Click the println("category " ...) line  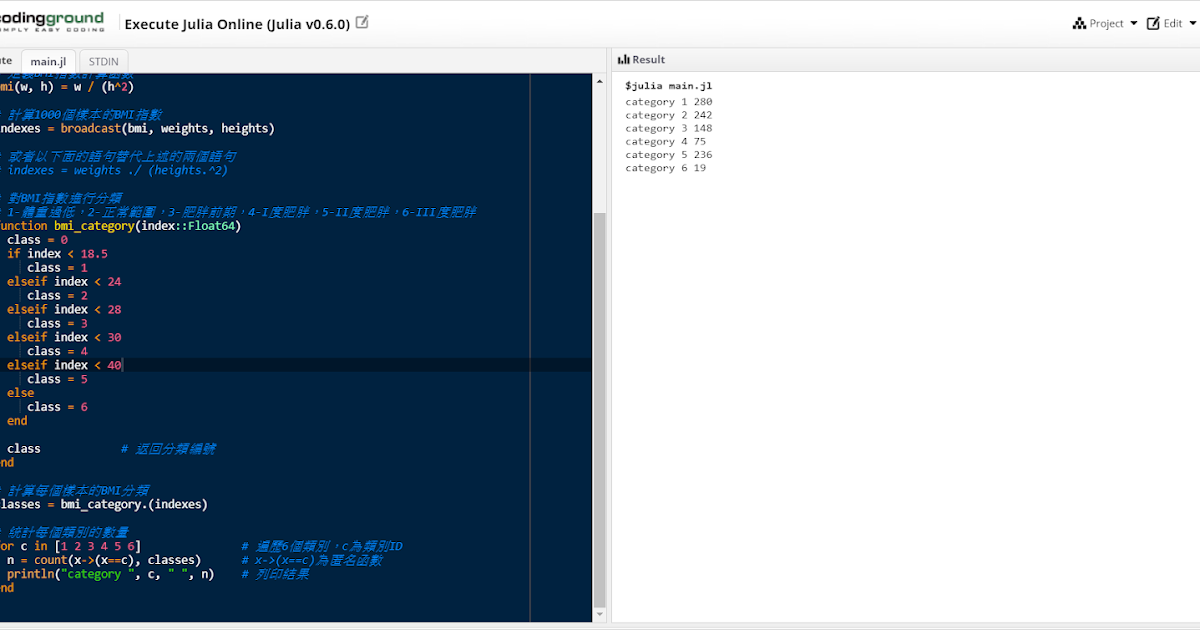110,574
